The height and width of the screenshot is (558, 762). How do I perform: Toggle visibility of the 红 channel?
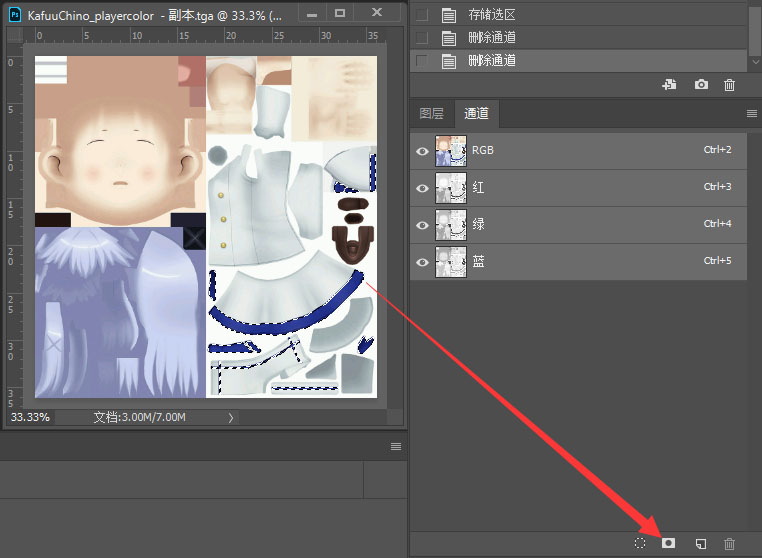(x=422, y=187)
